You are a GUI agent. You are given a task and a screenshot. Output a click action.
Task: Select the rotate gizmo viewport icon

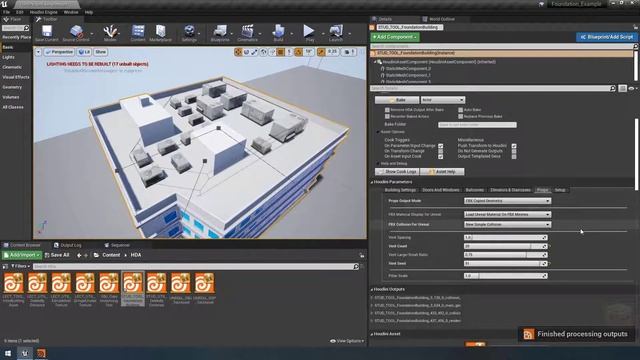point(247,52)
